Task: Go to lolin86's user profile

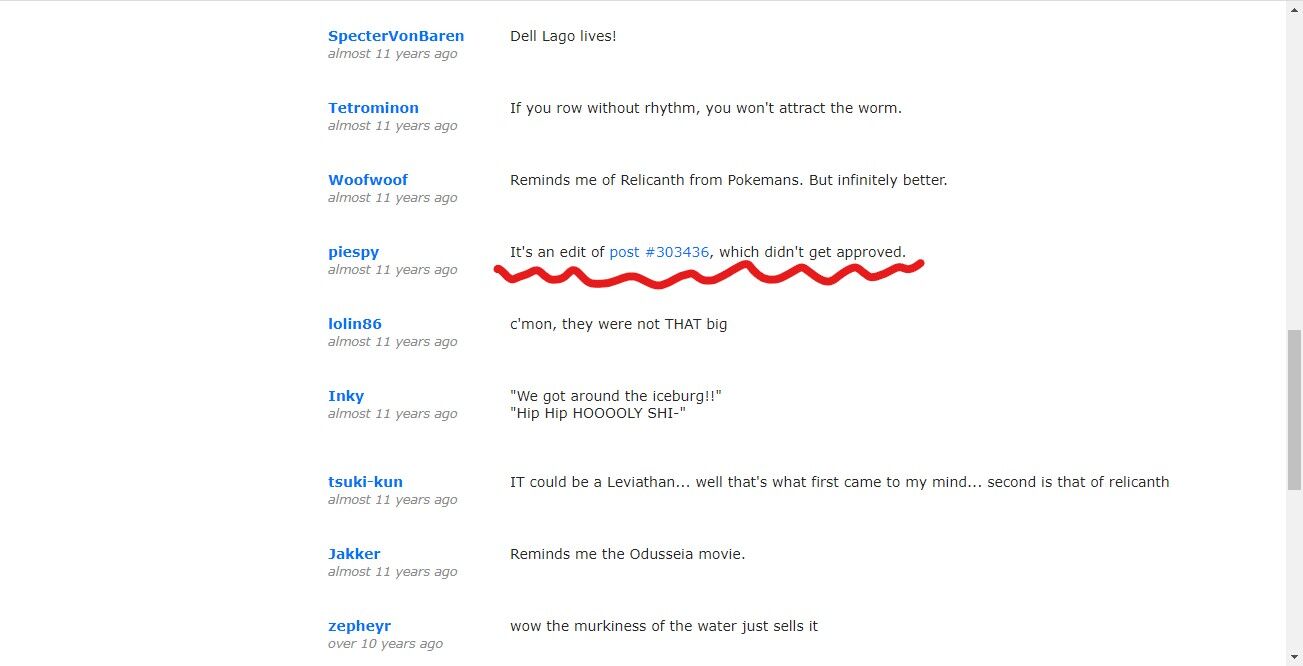Action: 355,324
